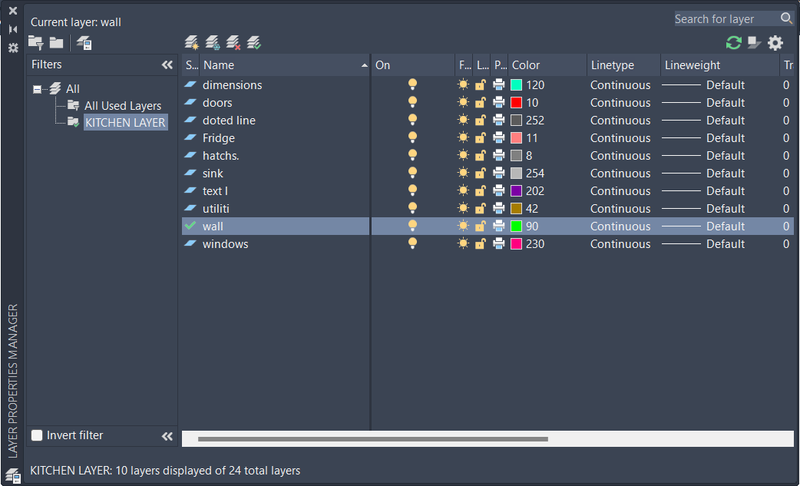Screen dimensions: 800x486
Task: Click the layer manager icon at bottom left
Action: [x=13, y=476]
